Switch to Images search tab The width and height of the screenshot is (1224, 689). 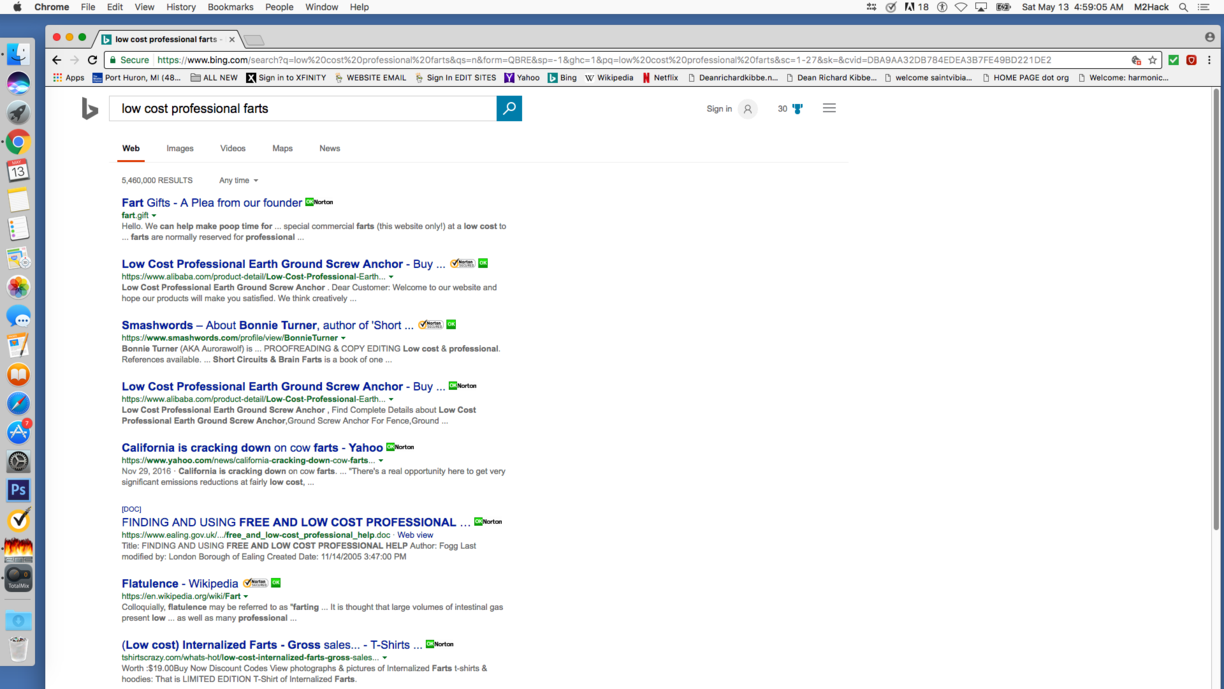point(180,148)
